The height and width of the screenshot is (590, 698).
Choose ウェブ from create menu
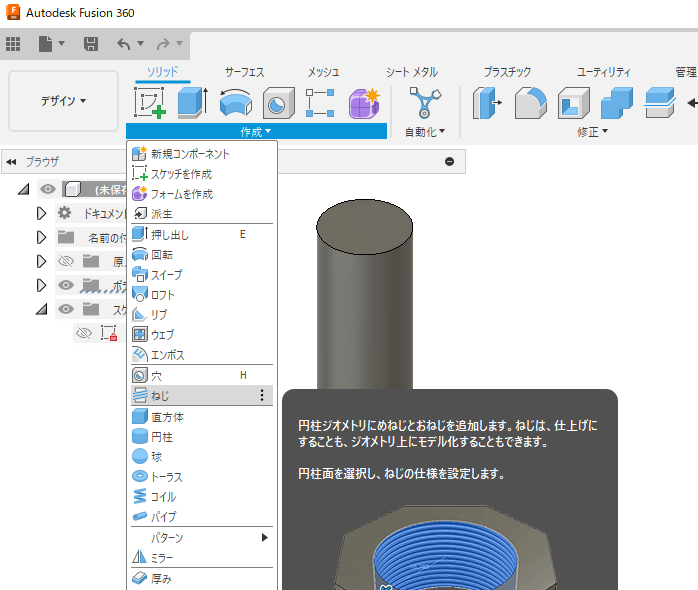(x=202, y=335)
